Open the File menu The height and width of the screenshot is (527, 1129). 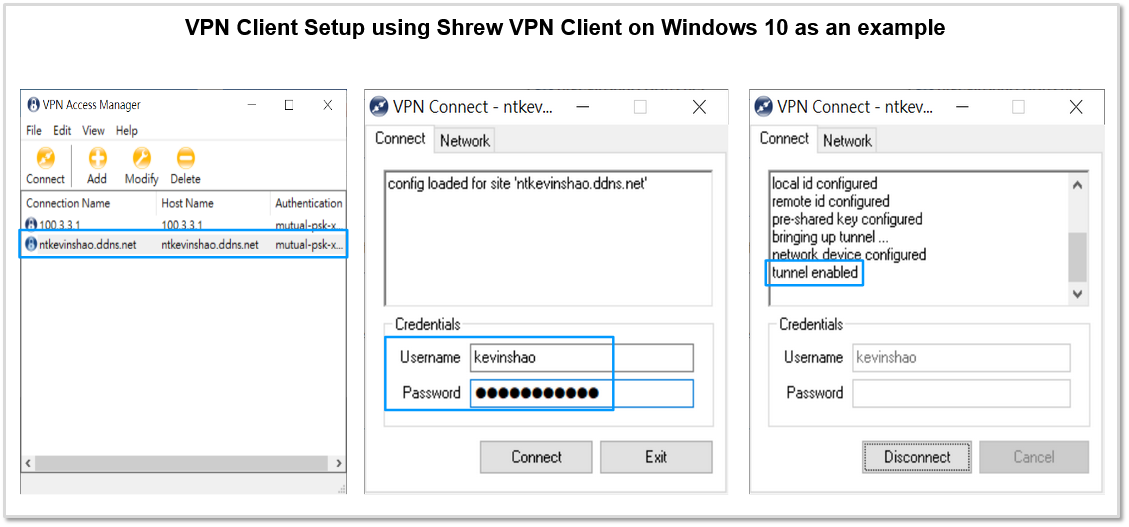pos(34,131)
